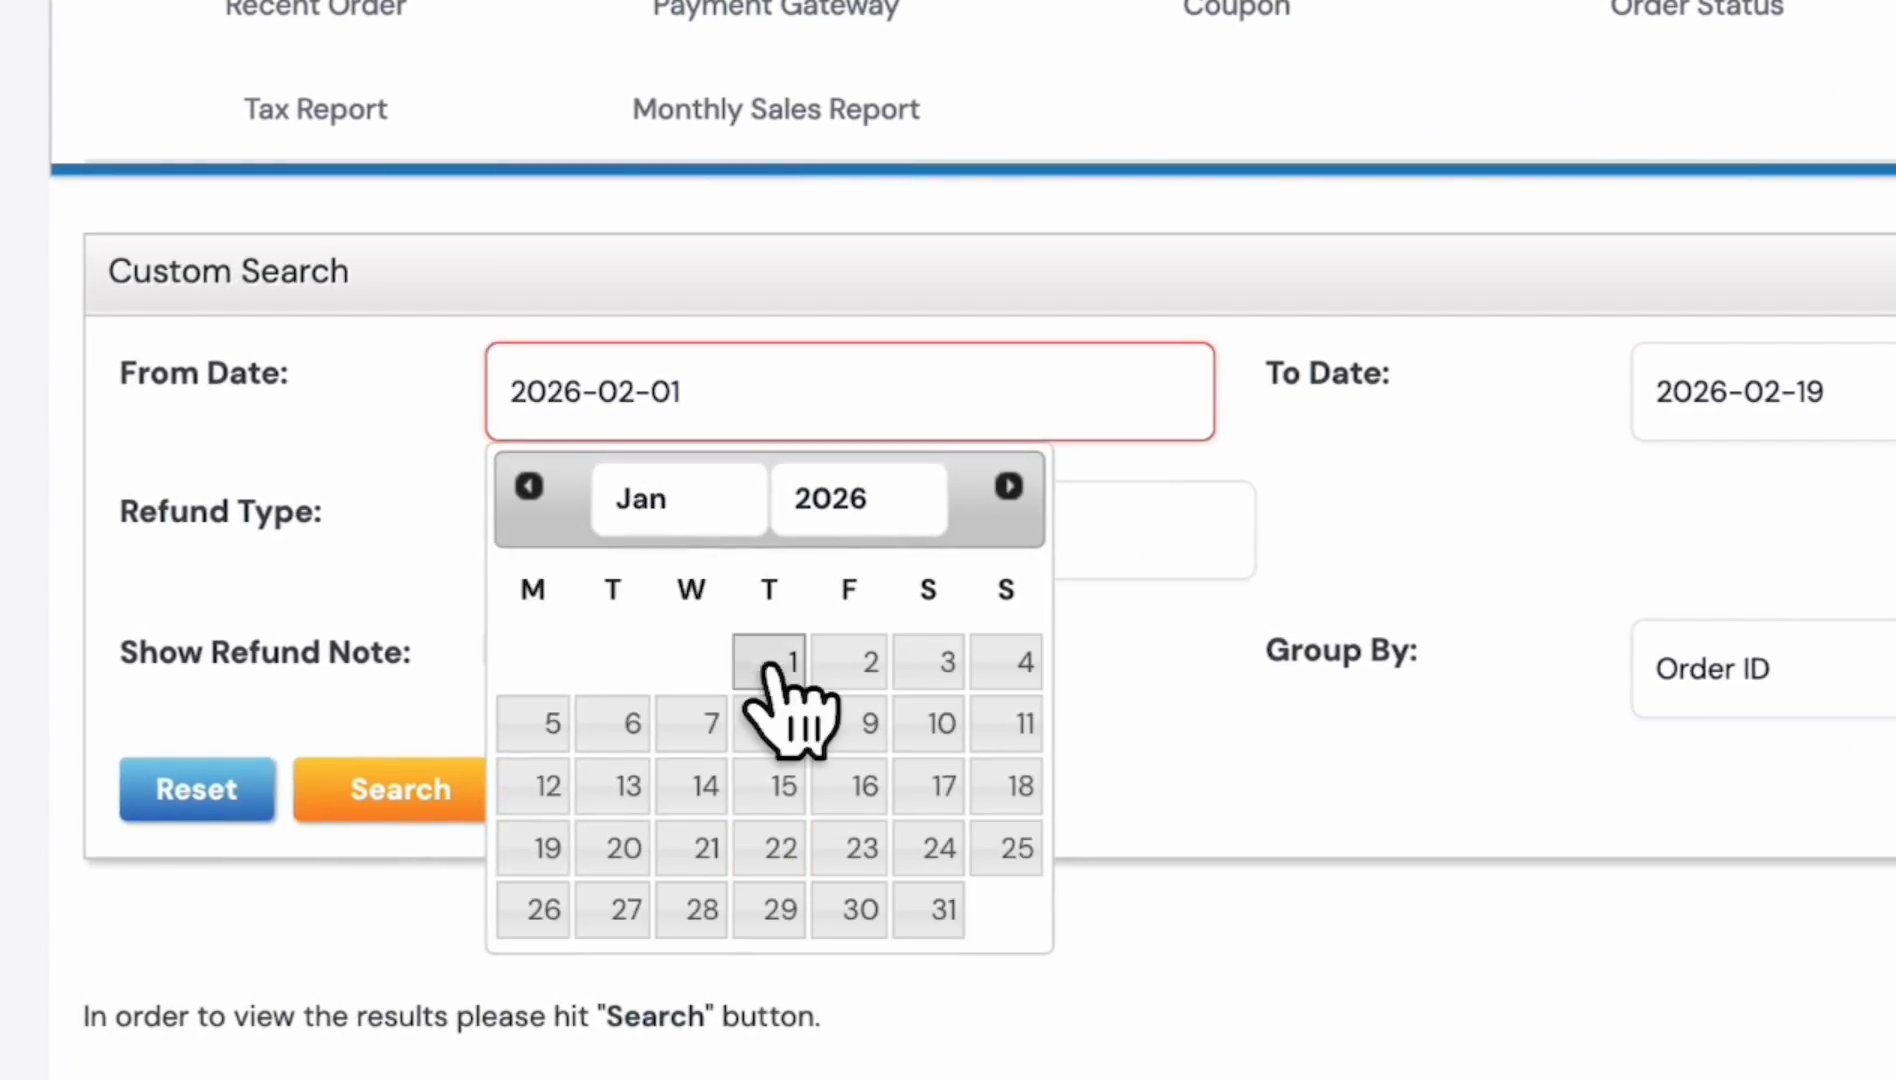This screenshot has height=1080, width=1896.
Task: Open the 2026 year dropdown
Action: tap(859, 498)
